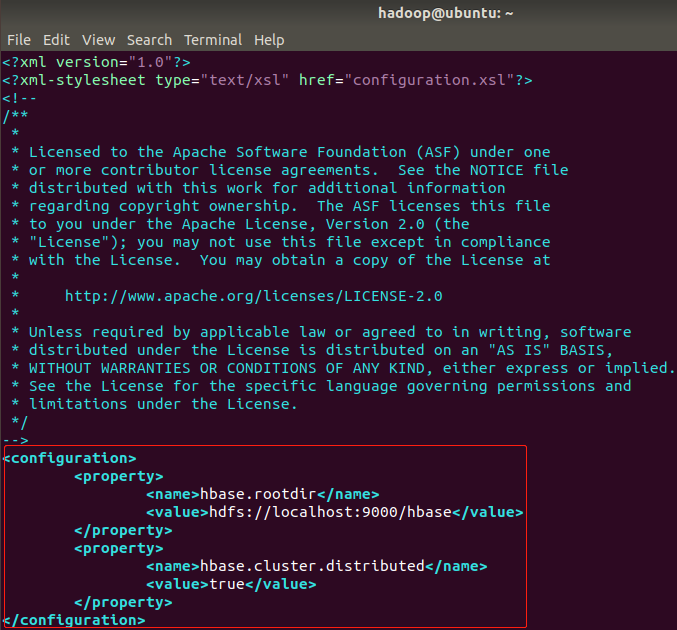Screen dimensions: 677x630
Task: Click the line '"License"); you may not use'
Action: pyautogui.click(x=281, y=242)
